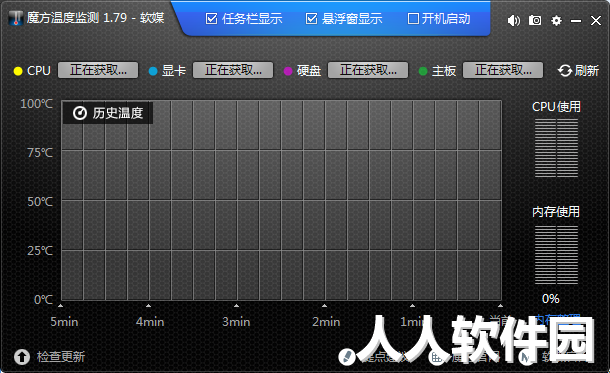This screenshot has width=610, height=373.
Task: Click the 0% memory usage value
Action: click(551, 299)
